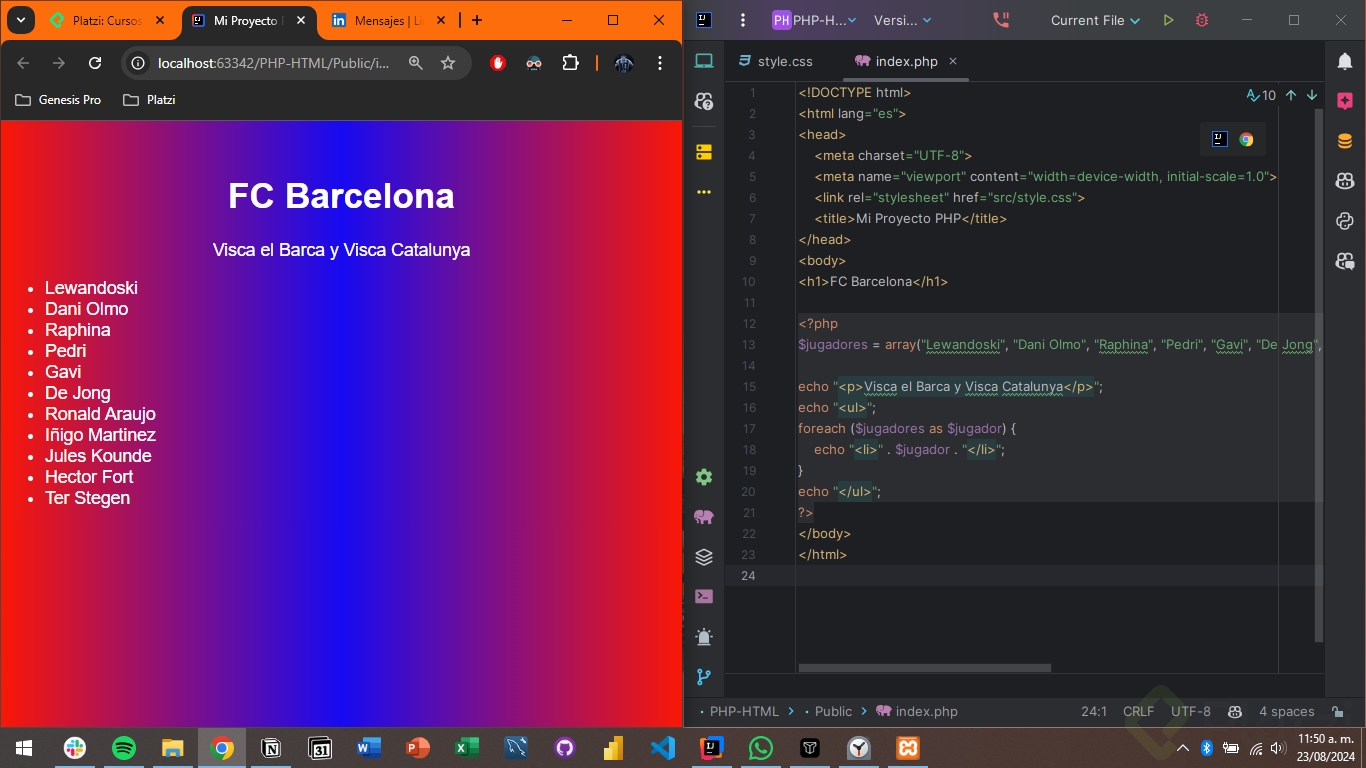Change file encoding UTF-8 in status bar
The width and height of the screenshot is (1366, 768).
pyautogui.click(x=1191, y=712)
